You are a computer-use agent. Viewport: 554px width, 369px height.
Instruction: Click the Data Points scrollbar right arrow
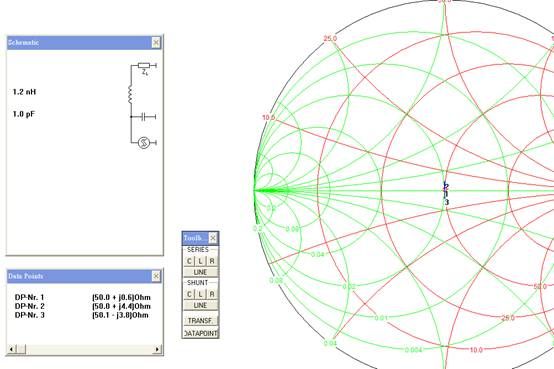click(x=157, y=350)
